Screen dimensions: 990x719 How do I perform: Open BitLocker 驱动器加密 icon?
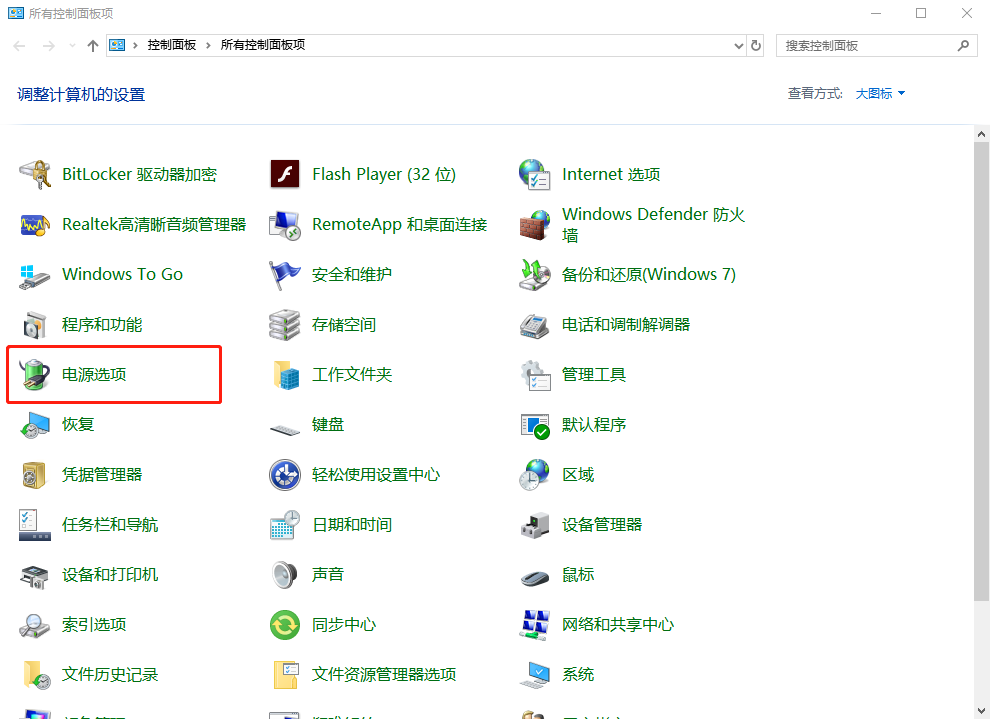pos(35,174)
